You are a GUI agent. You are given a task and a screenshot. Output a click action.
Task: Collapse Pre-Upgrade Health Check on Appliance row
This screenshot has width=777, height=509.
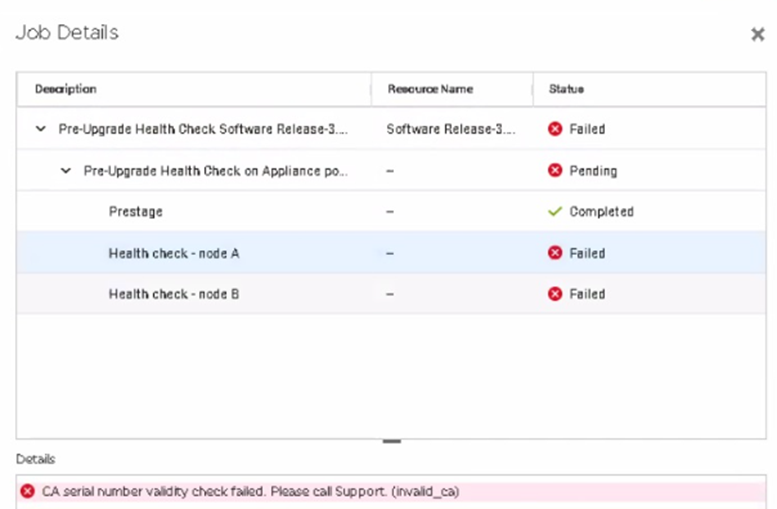pyautogui.click(x=66, y=171)
